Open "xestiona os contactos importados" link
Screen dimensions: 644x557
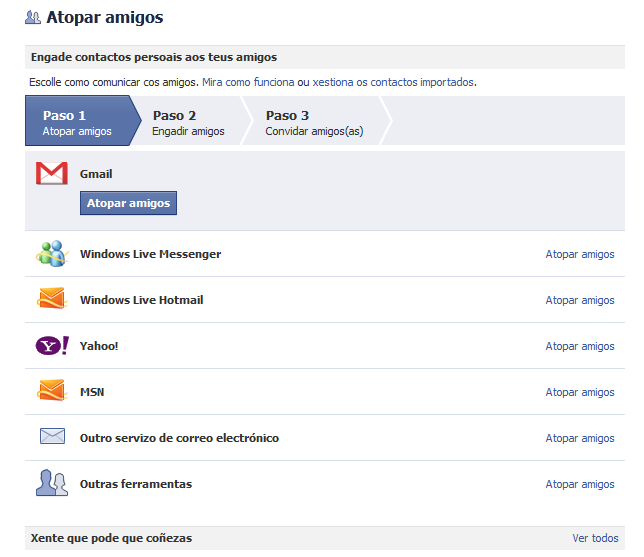(393, 82)
